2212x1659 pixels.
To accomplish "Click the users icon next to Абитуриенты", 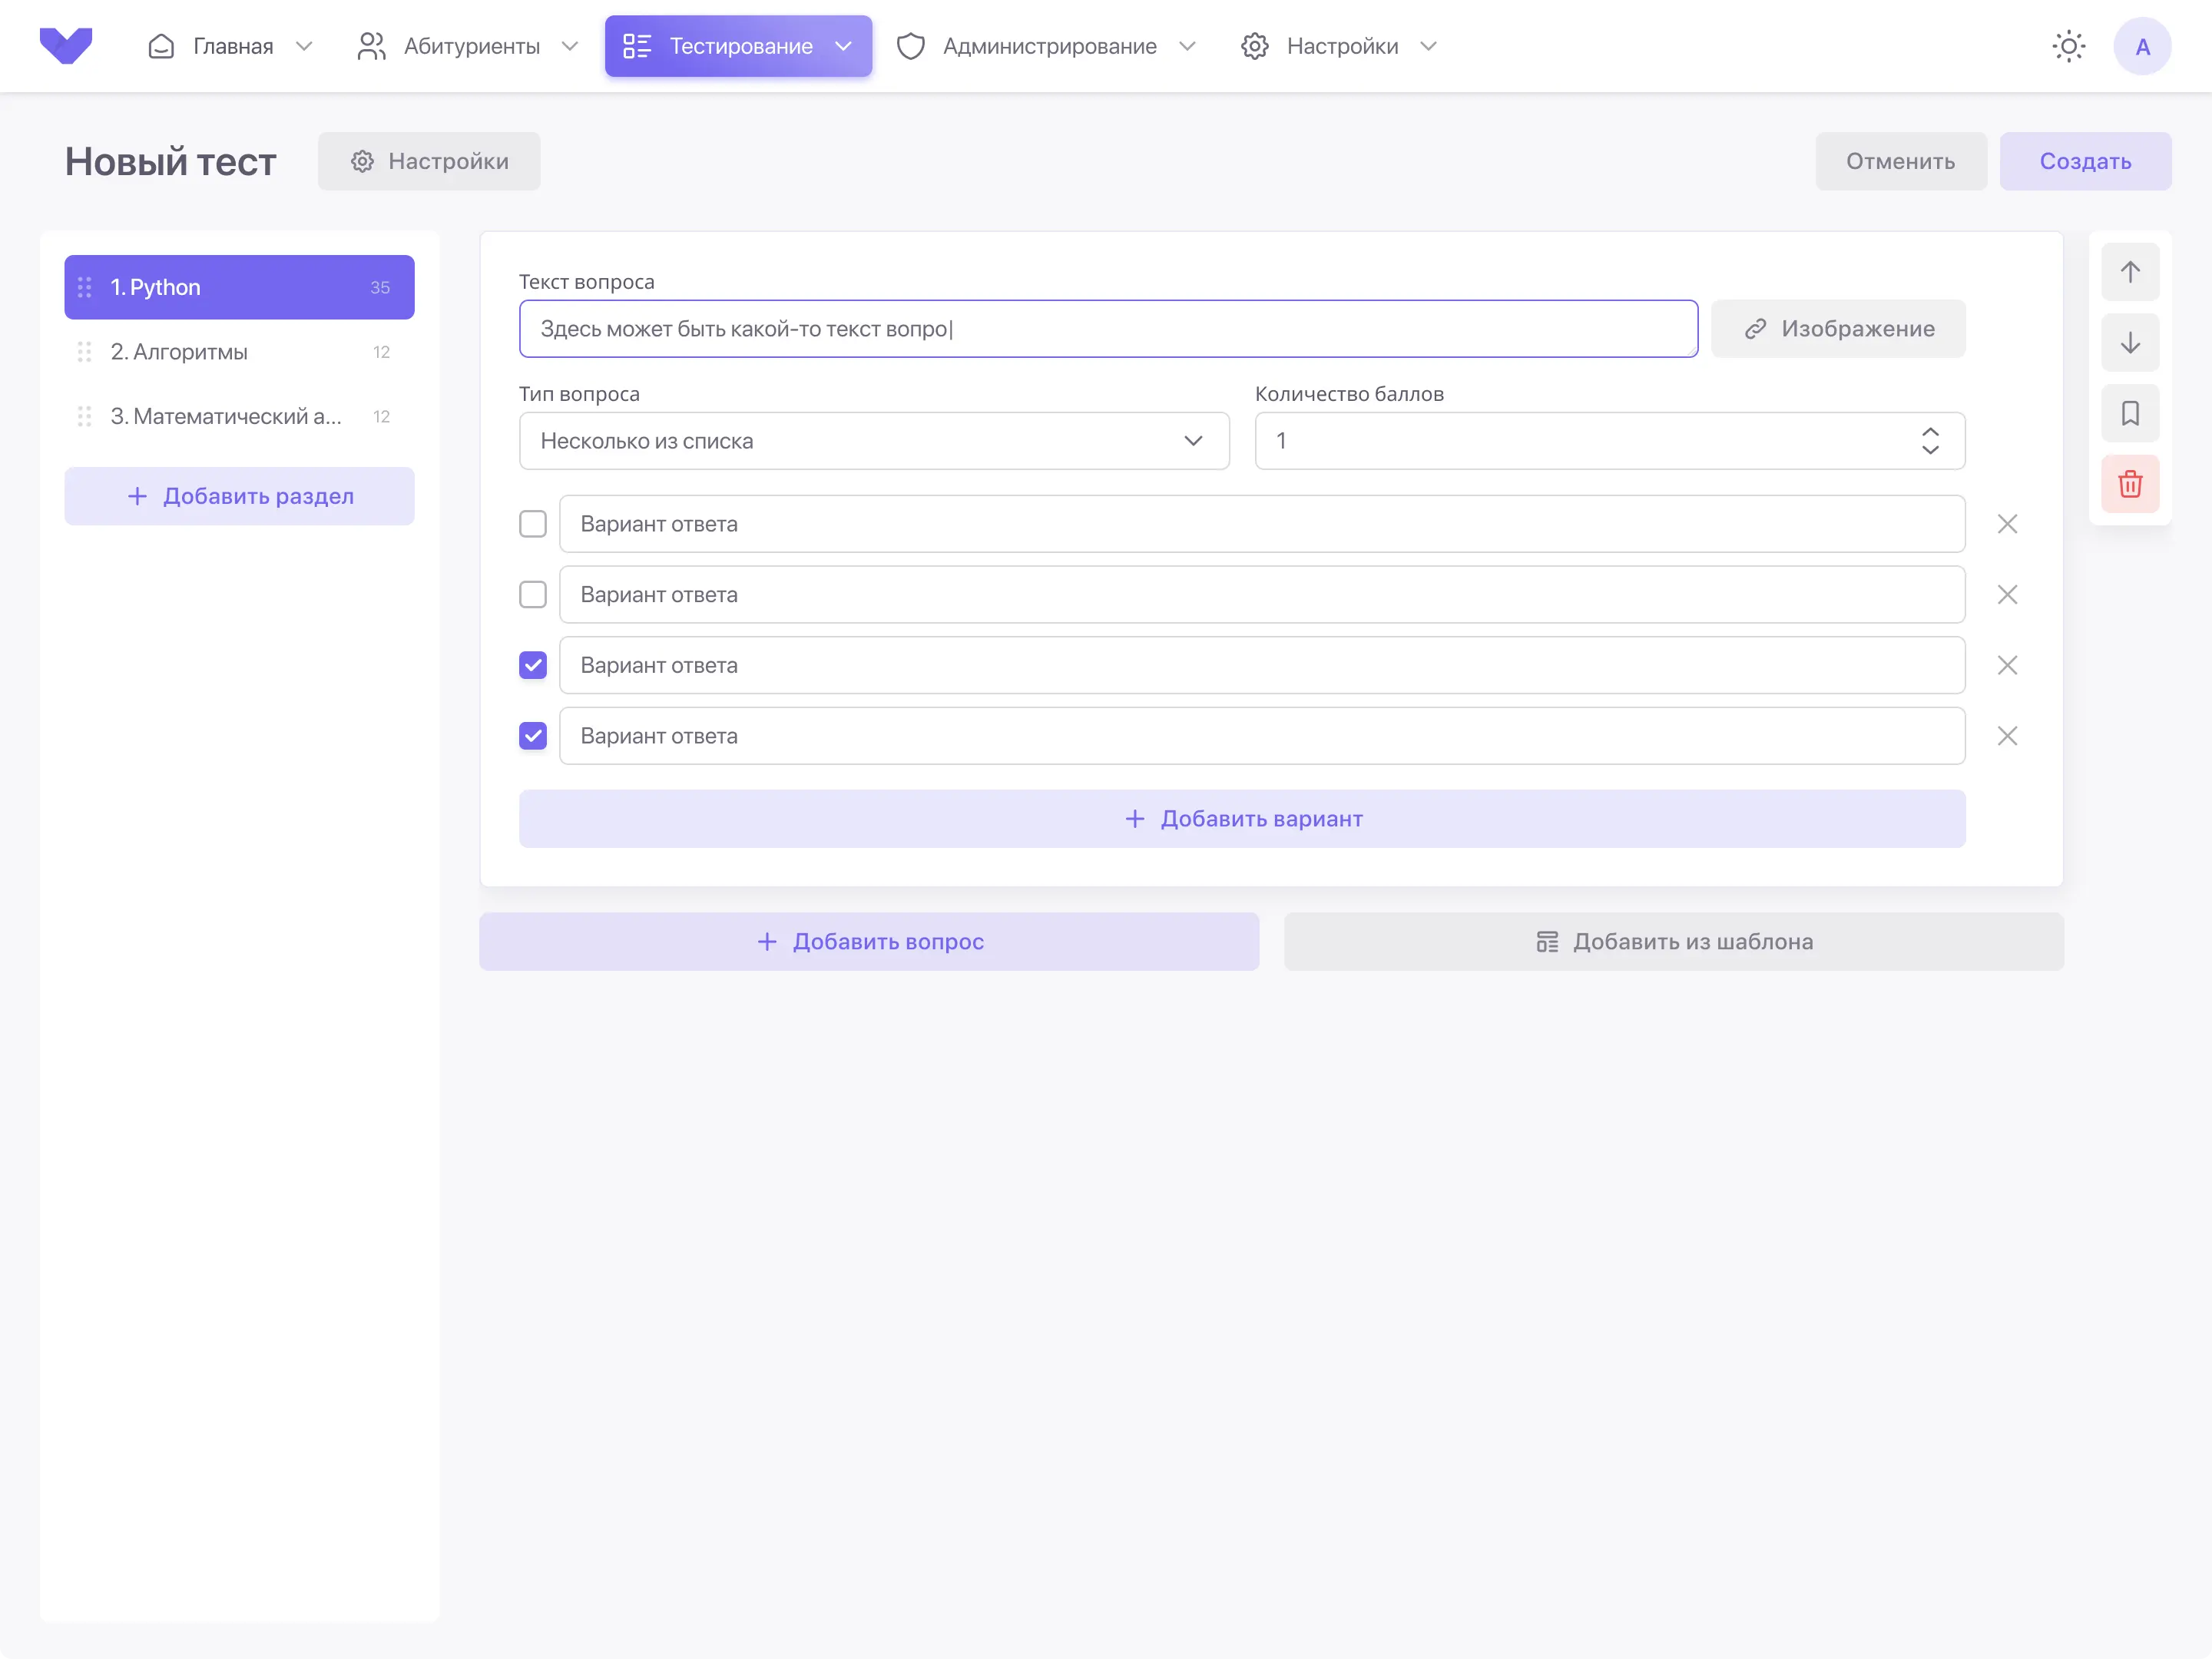I will pos(371,46).
